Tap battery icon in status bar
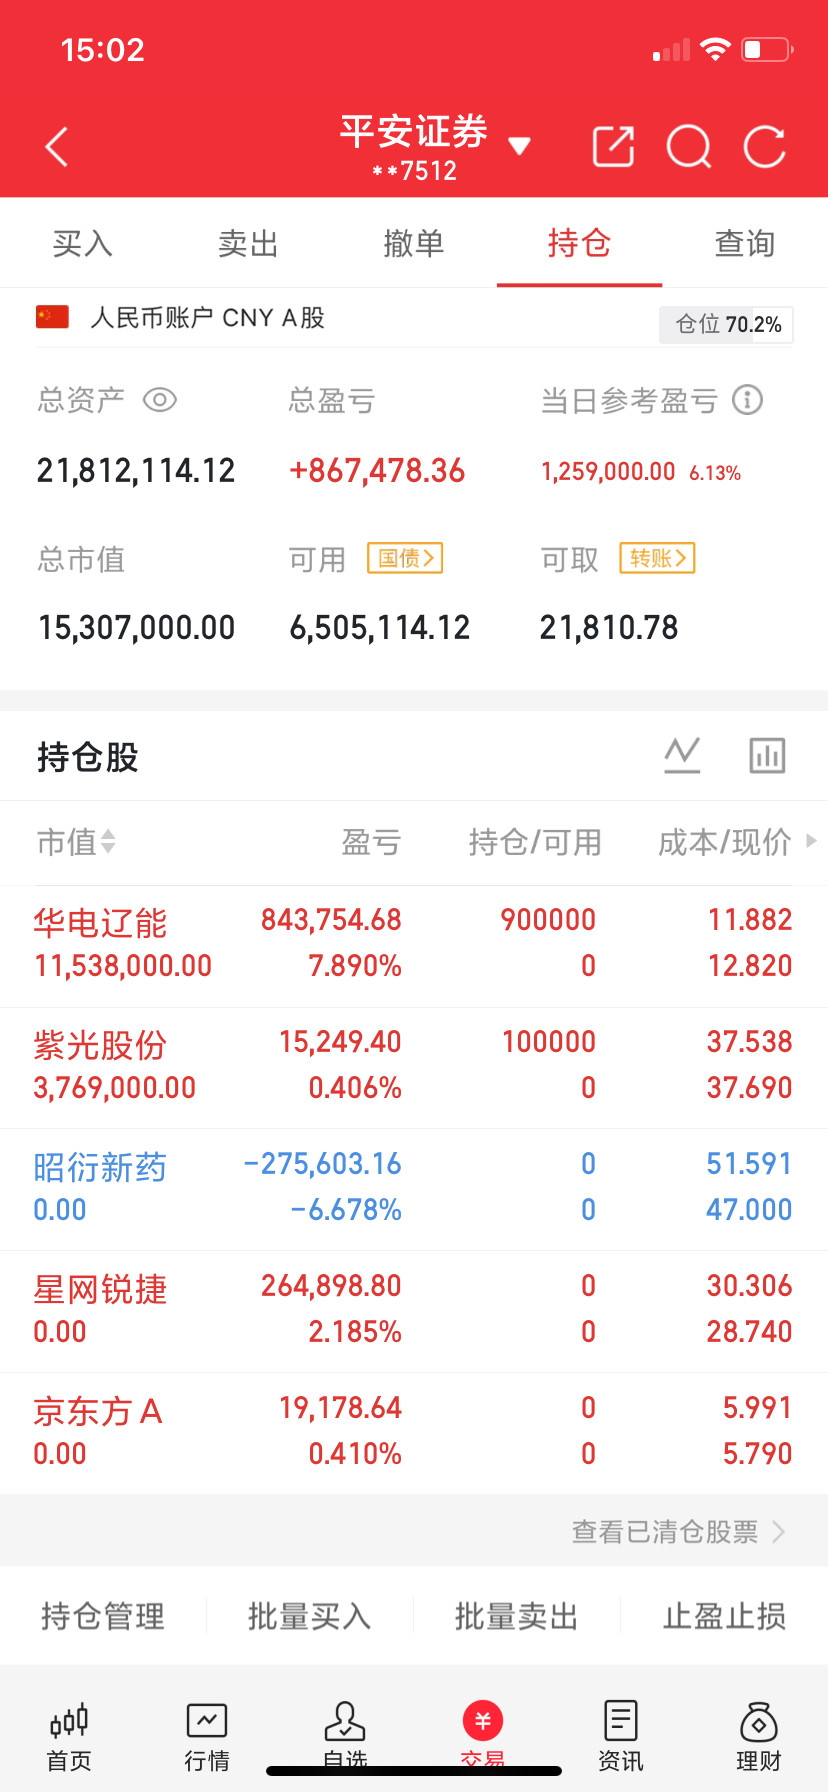Image resolution: width=828 pixels, height=1792 pixels. point(767,49)
